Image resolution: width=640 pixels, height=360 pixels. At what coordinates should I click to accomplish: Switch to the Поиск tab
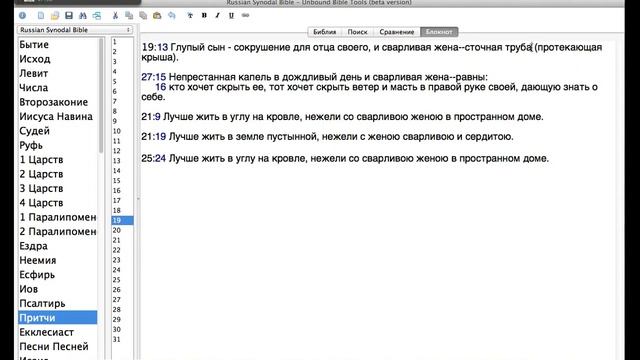pyautogui.click(x=357, y=32)
